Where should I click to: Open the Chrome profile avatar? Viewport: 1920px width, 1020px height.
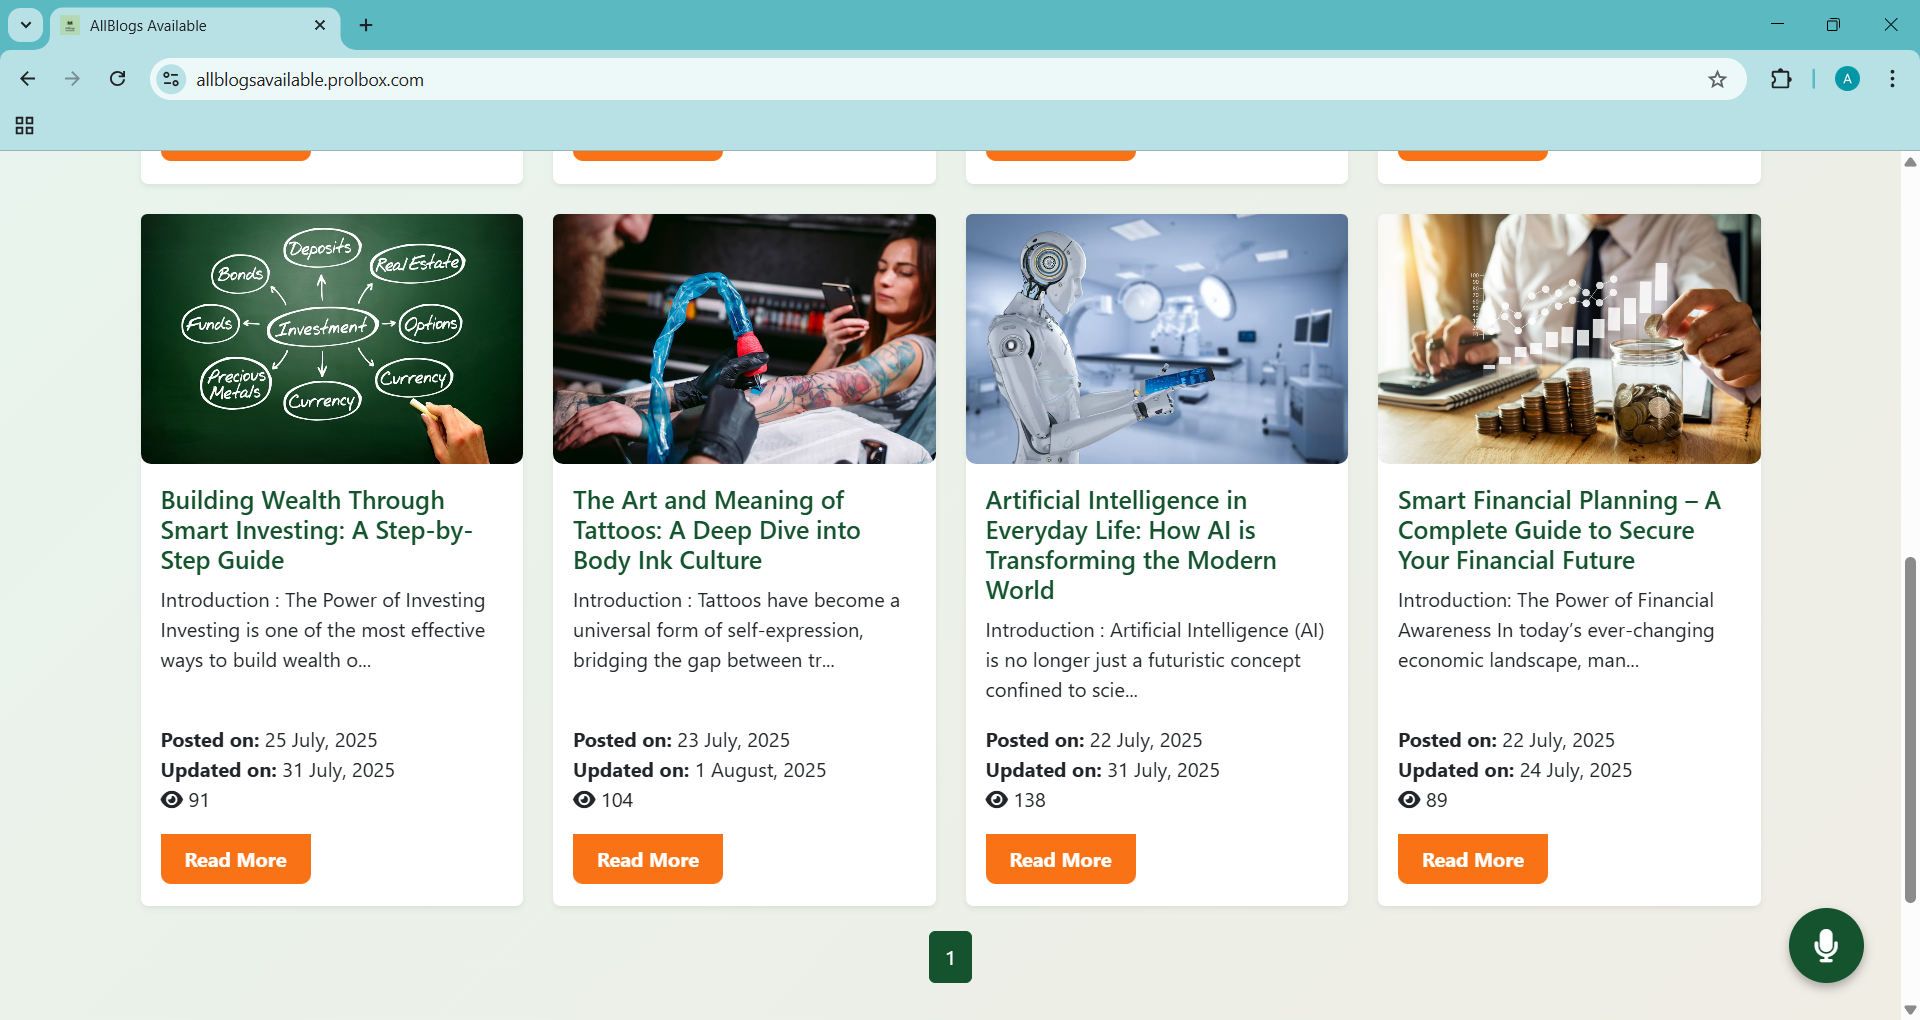click(1847, 80)
